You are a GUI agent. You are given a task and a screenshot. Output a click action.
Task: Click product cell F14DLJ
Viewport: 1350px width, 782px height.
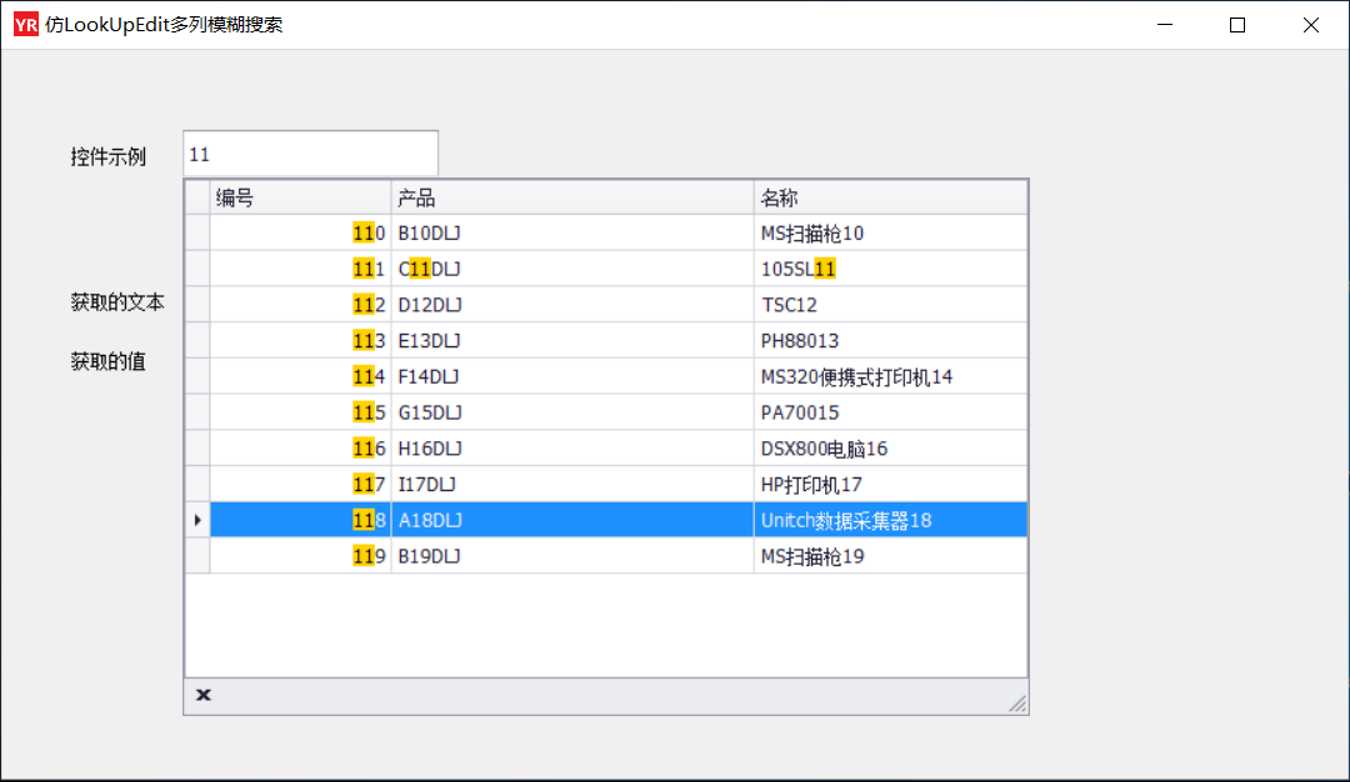click(572, 377)
